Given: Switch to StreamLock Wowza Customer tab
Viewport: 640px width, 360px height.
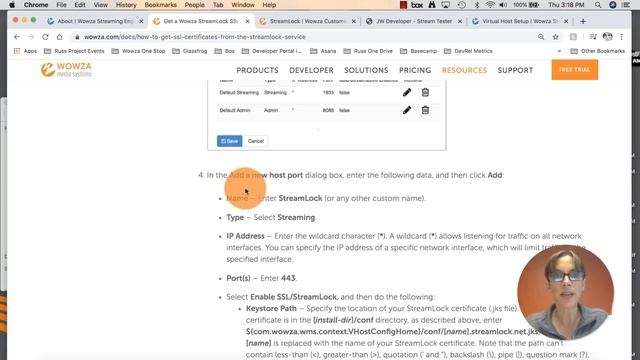Looking at the screenshot, I should tap(307, 21).
